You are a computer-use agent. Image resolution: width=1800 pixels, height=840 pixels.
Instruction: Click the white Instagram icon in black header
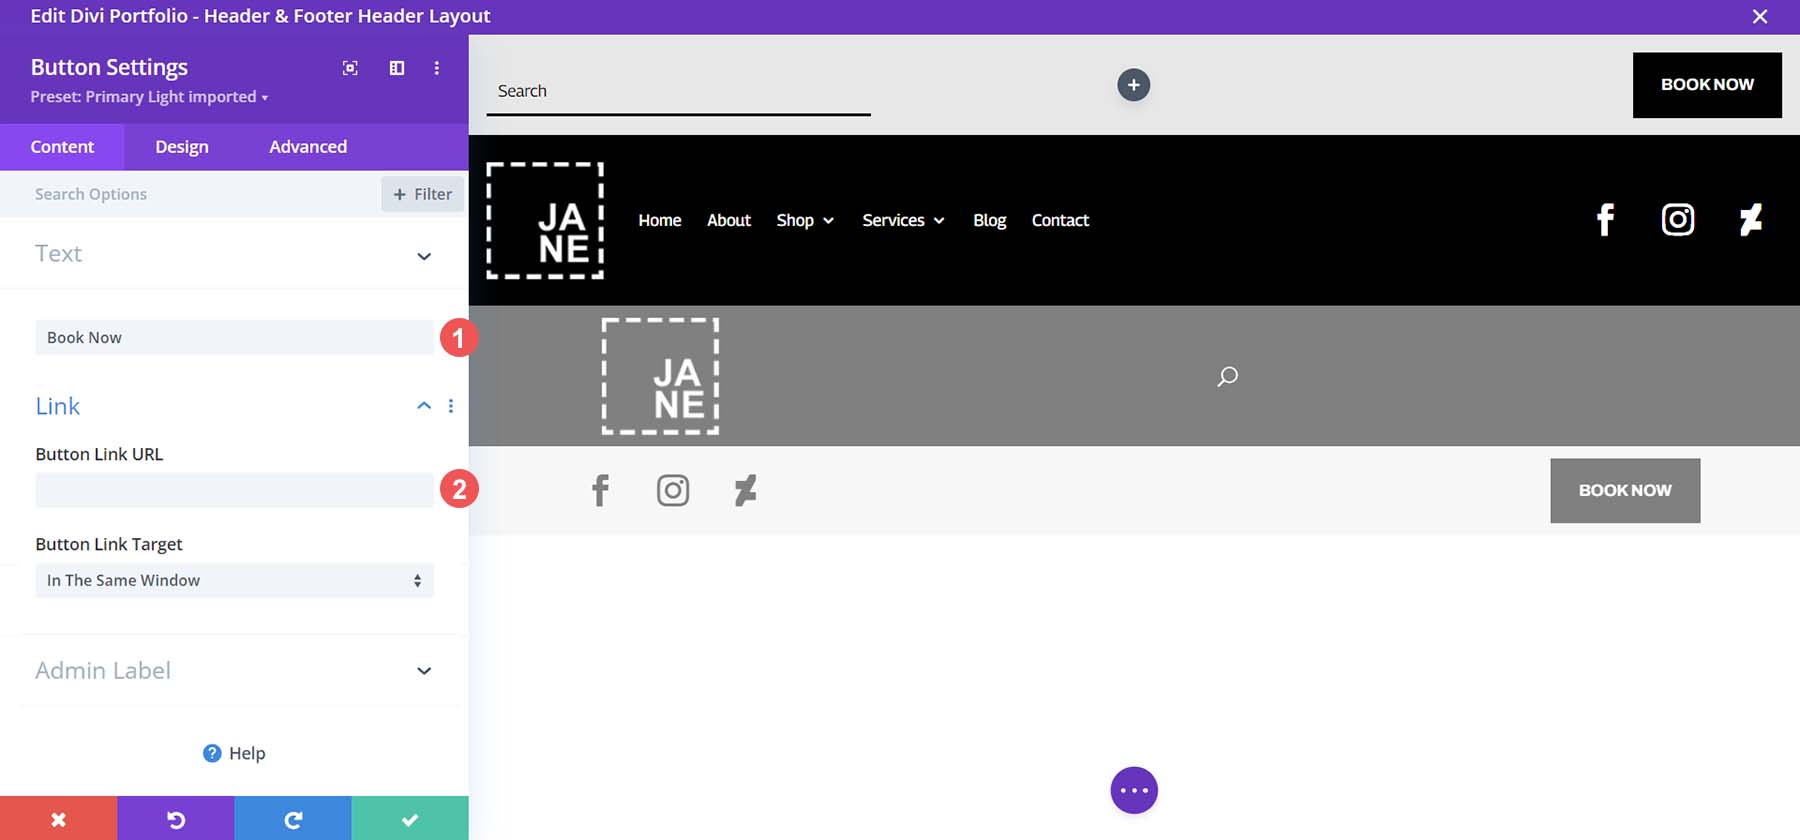[x=1677, y=220]
